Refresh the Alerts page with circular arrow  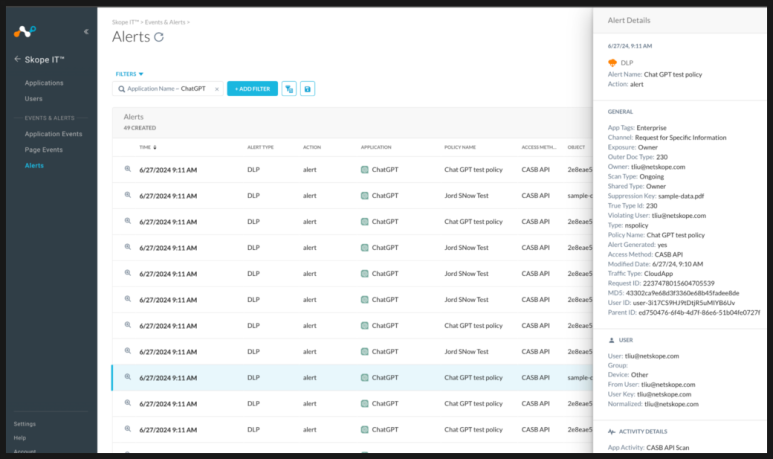(x=159, y=37)
